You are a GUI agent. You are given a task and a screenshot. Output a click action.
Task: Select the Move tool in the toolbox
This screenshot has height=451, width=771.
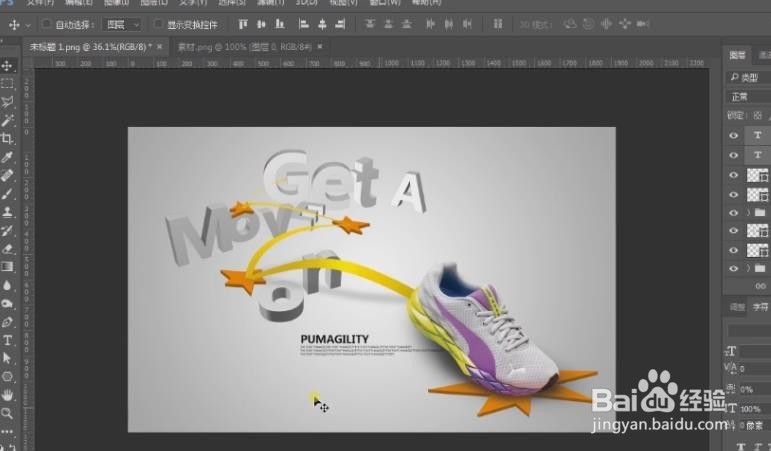click(x=7, y=65)
